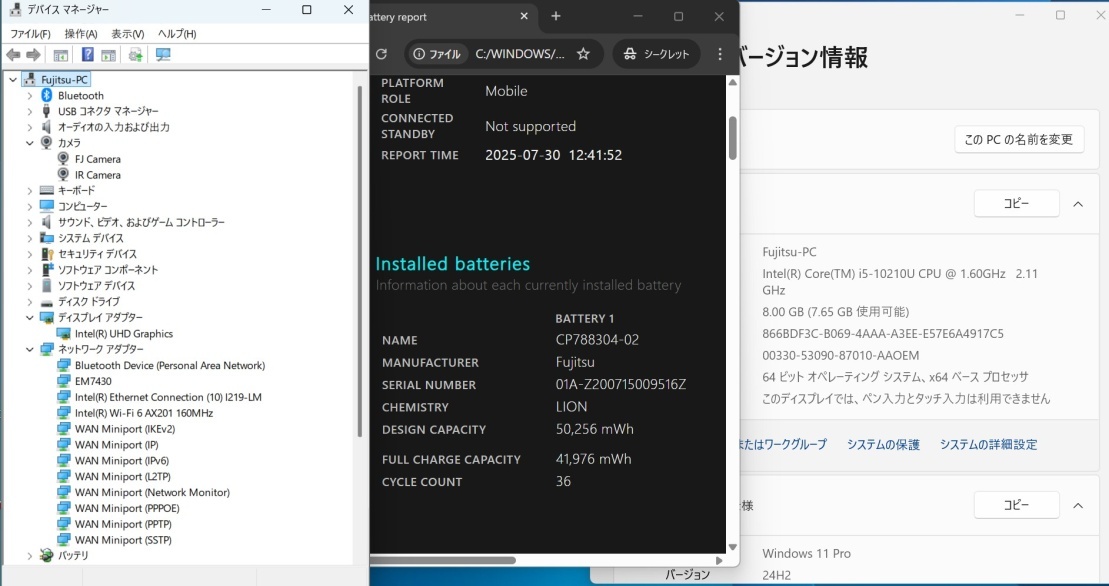Open the browser three-dot menu
1109x586 pixels.
[720, 54]
